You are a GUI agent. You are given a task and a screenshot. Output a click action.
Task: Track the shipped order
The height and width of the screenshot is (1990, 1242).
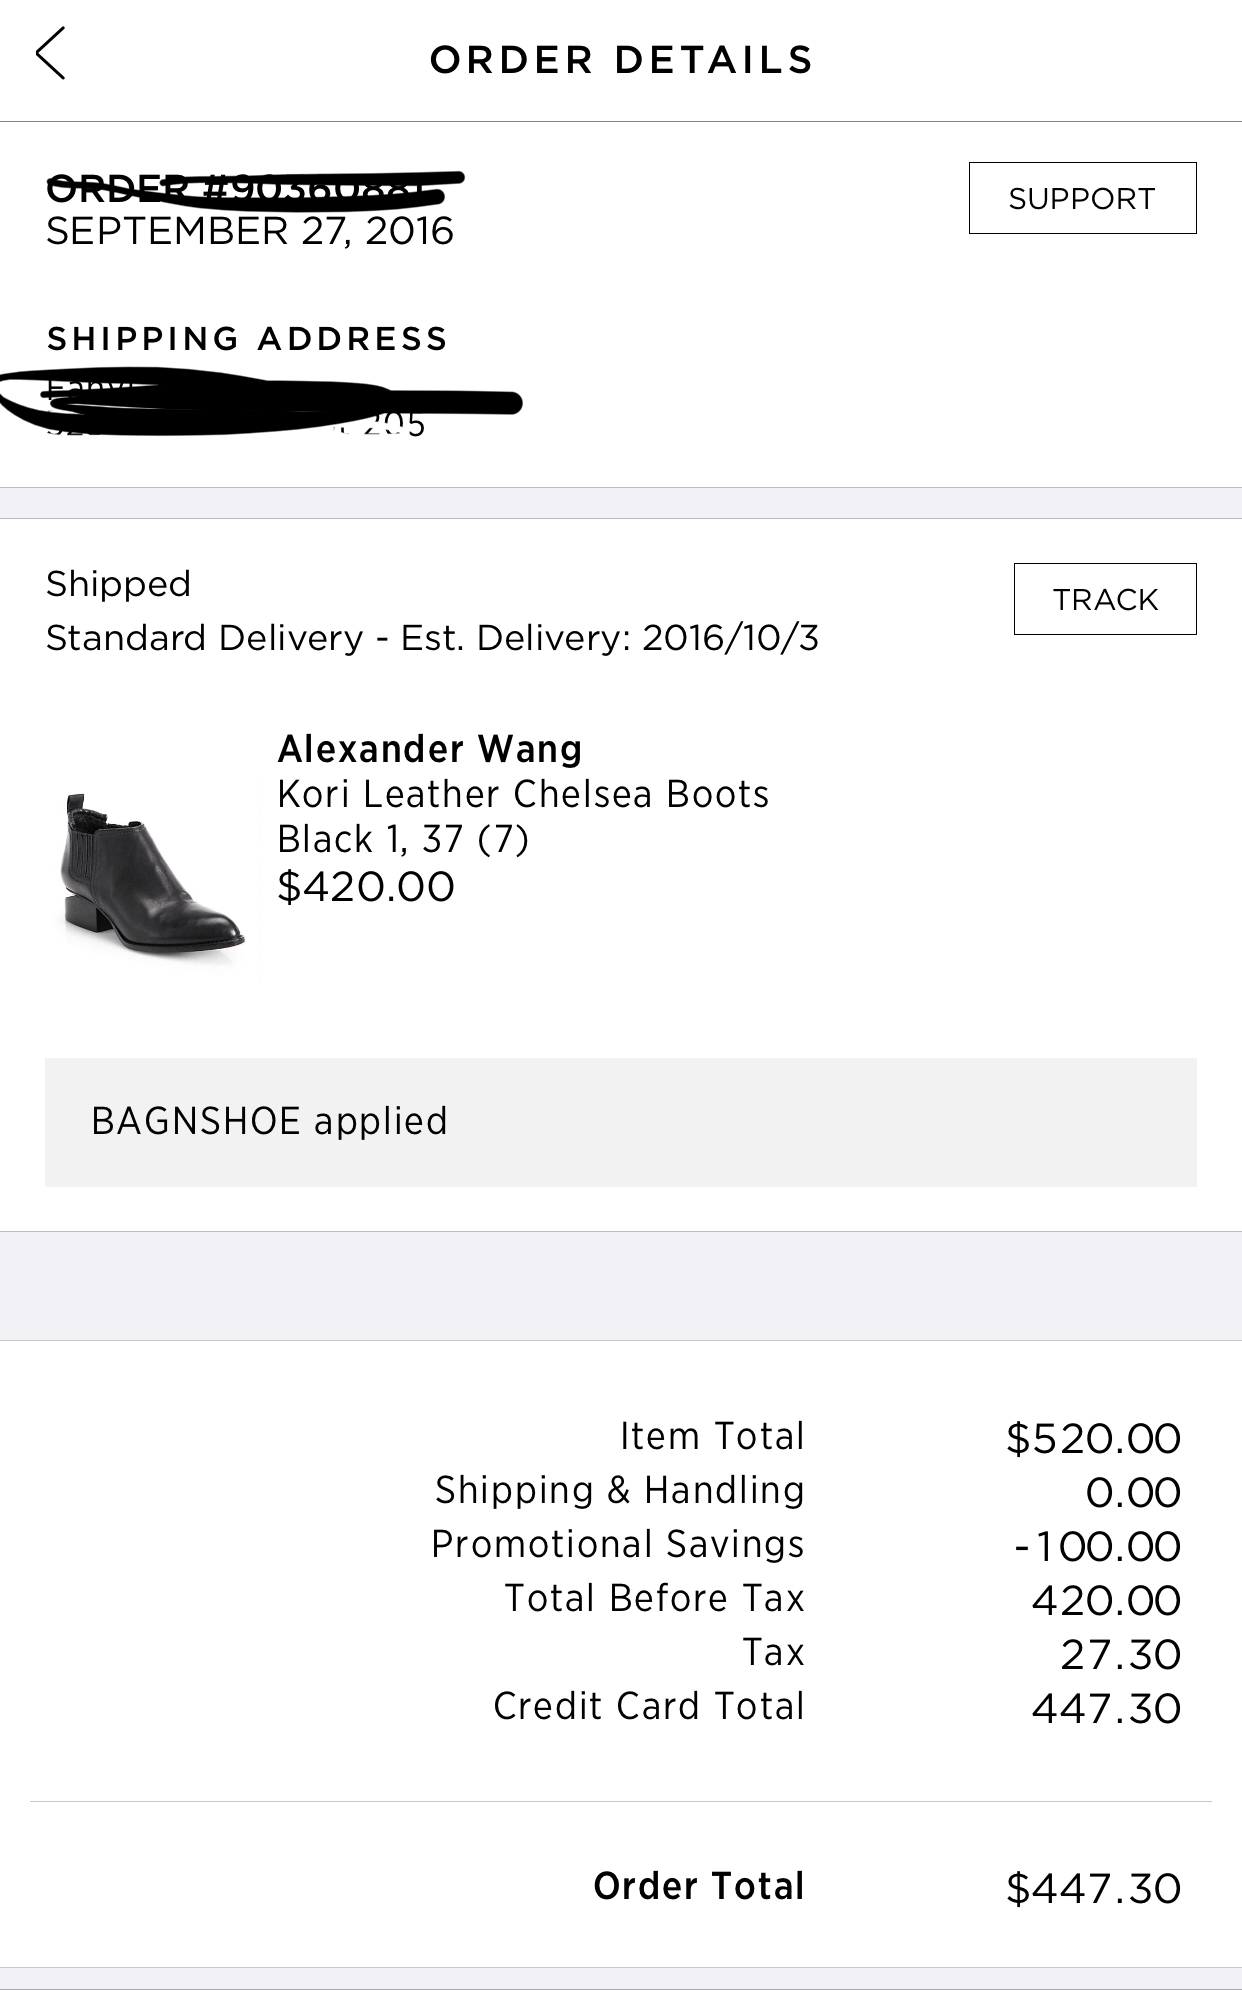coord(1104,599)
